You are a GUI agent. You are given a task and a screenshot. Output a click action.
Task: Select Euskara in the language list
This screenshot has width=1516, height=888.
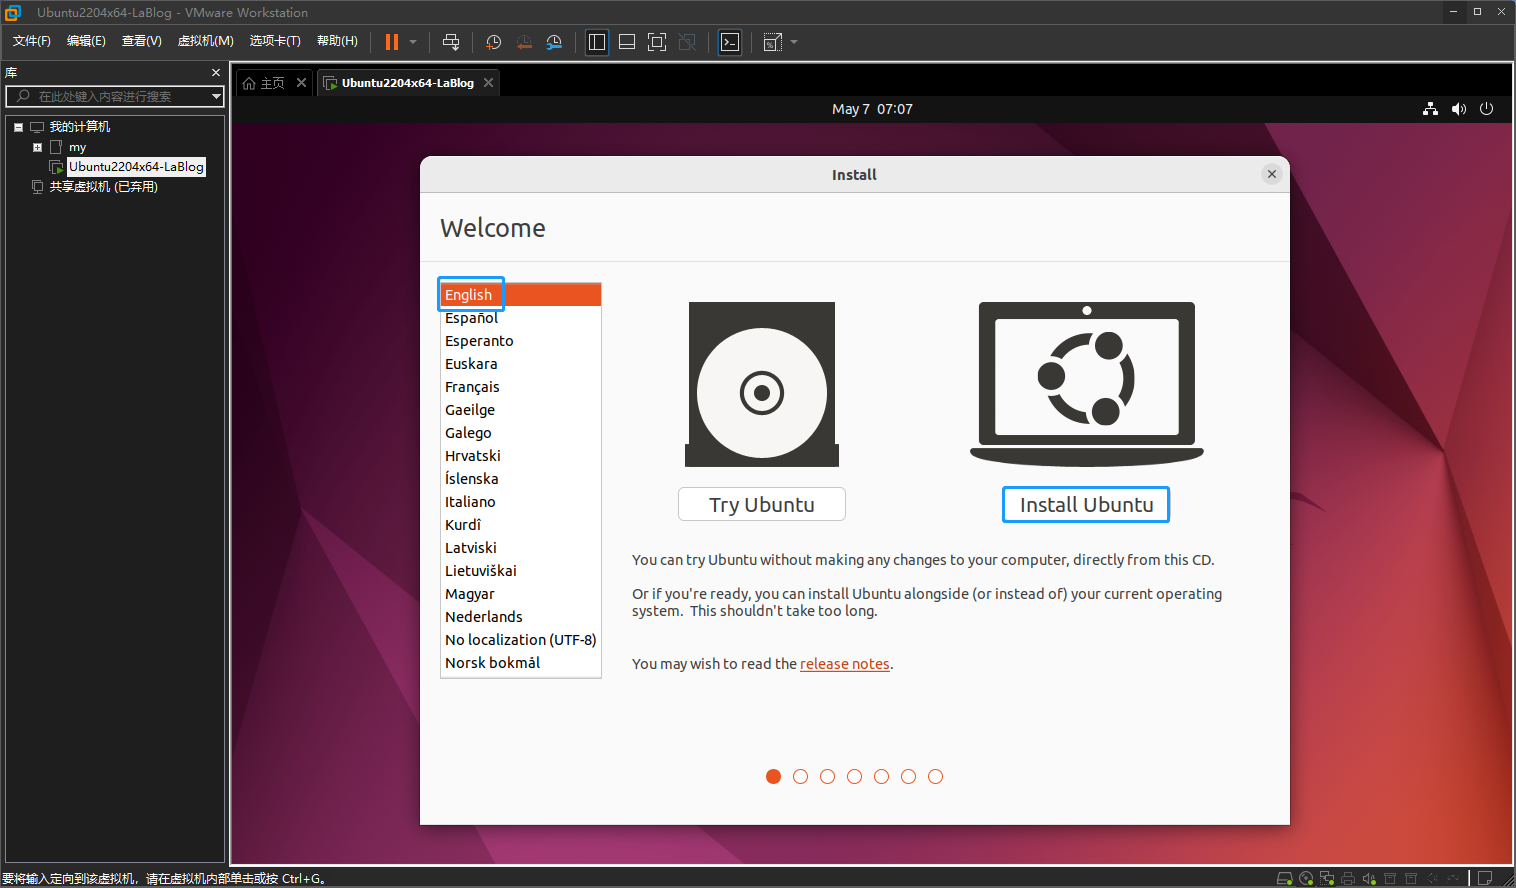click(521, 364)
